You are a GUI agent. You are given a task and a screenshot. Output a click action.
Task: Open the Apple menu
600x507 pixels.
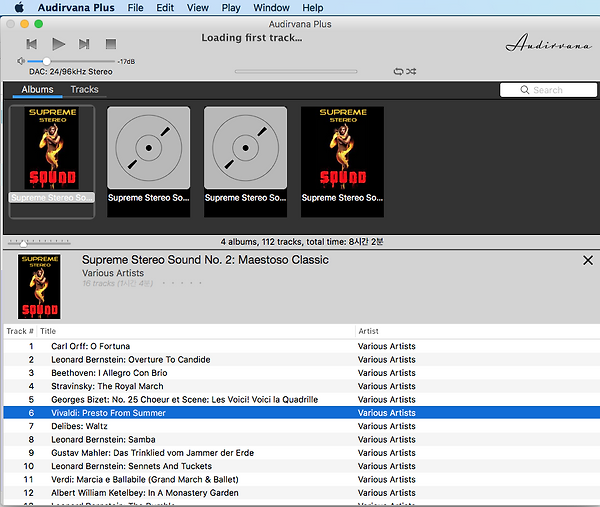click(19, 7)
